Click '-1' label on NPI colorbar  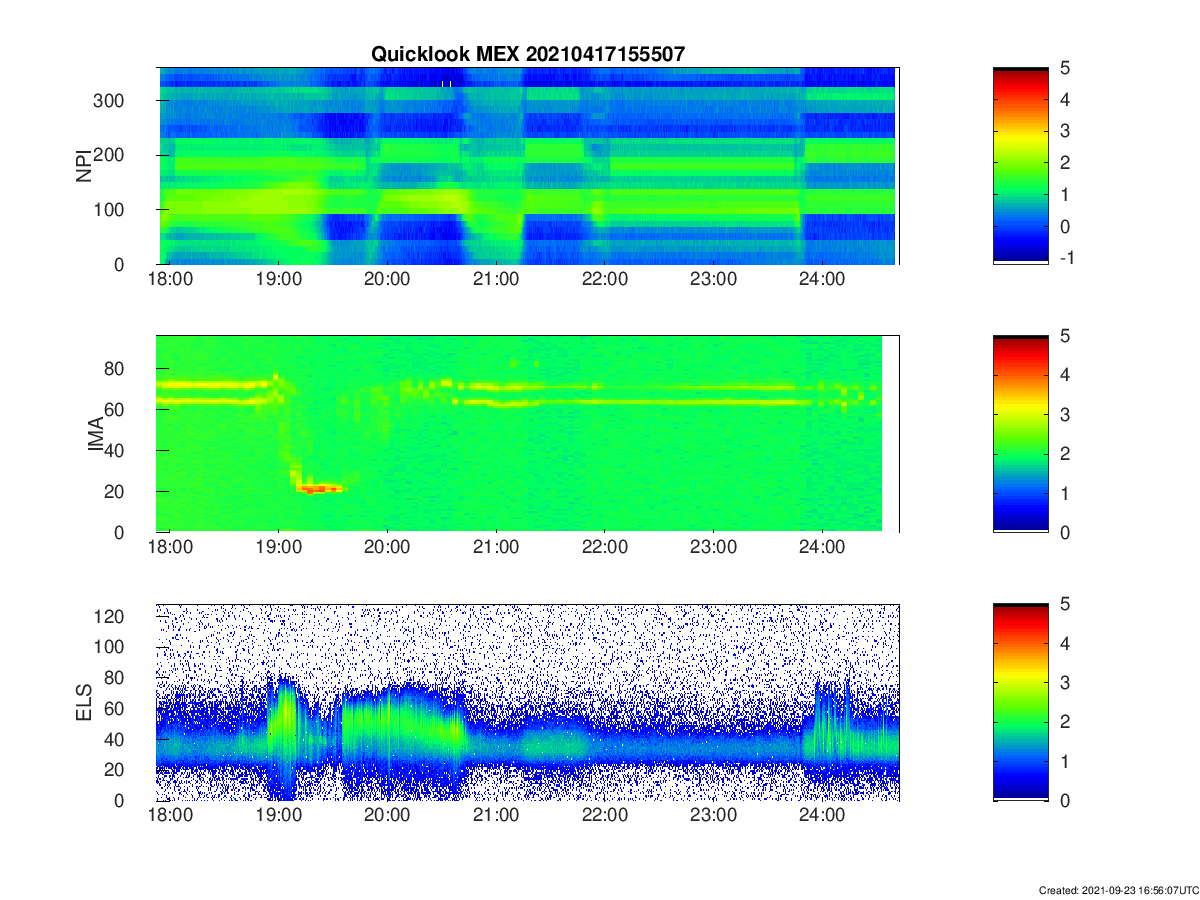1066,258
